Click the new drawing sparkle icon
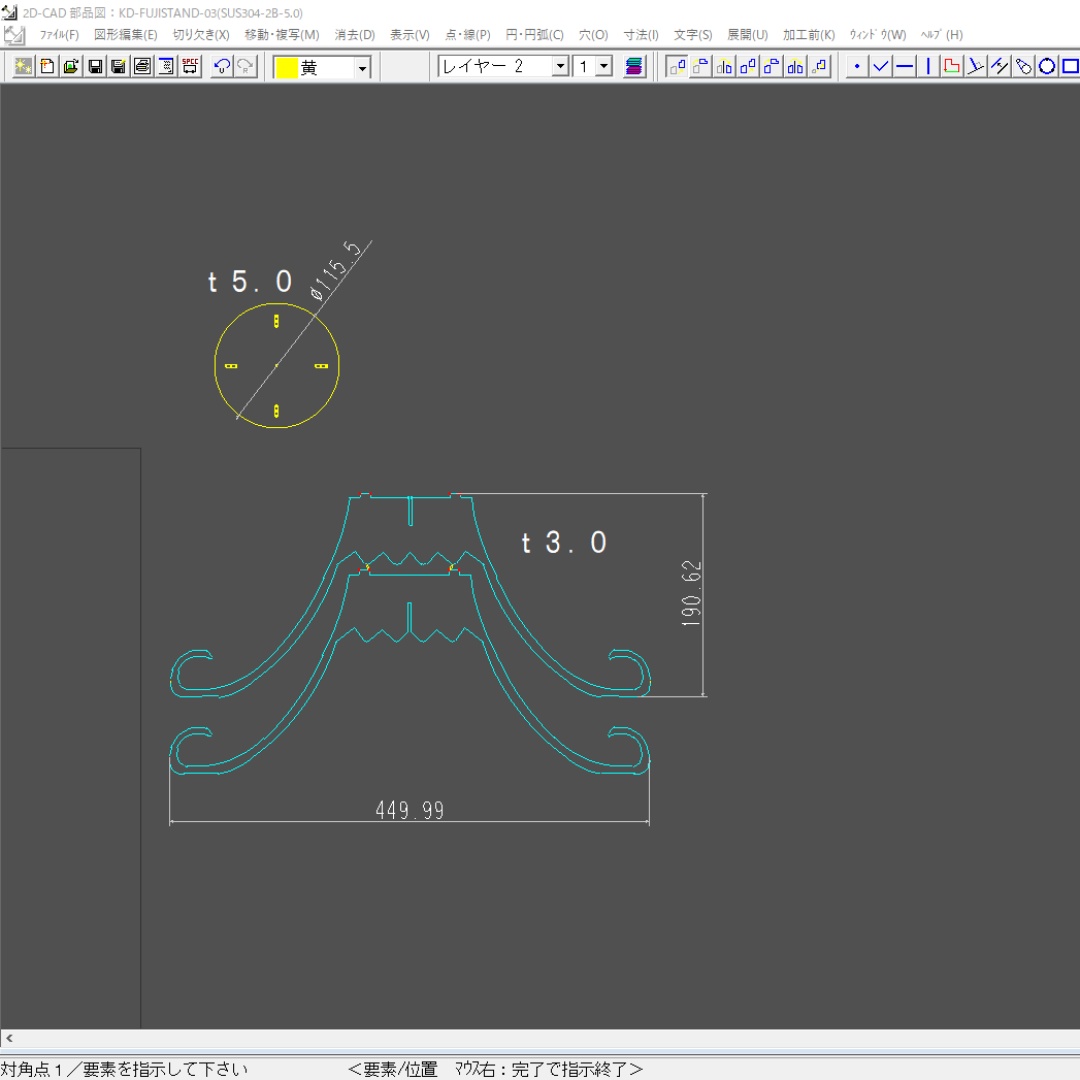1080x1080 pixels. [23, 67]
